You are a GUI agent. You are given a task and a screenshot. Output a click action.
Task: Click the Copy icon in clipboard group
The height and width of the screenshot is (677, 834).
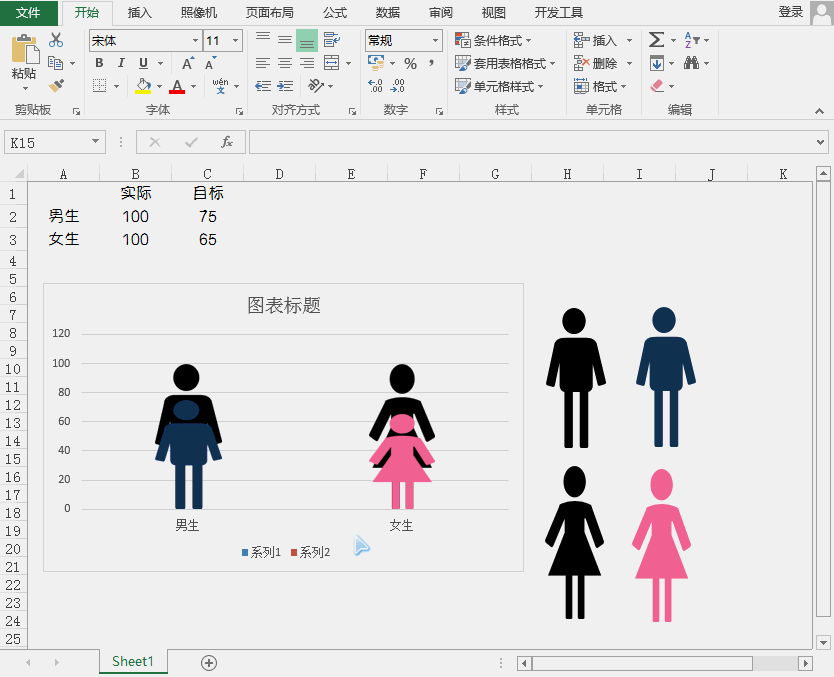tap(55, 63)
